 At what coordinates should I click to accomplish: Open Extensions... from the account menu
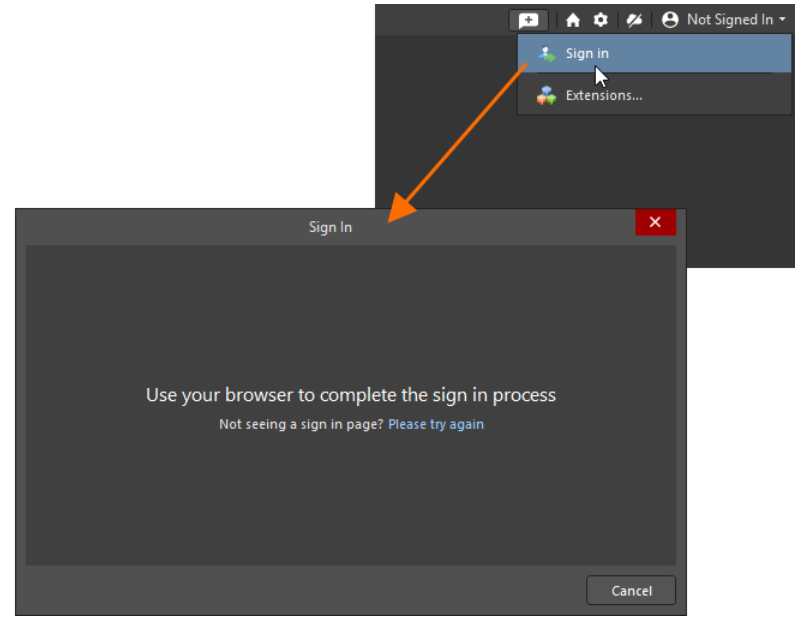603,96
